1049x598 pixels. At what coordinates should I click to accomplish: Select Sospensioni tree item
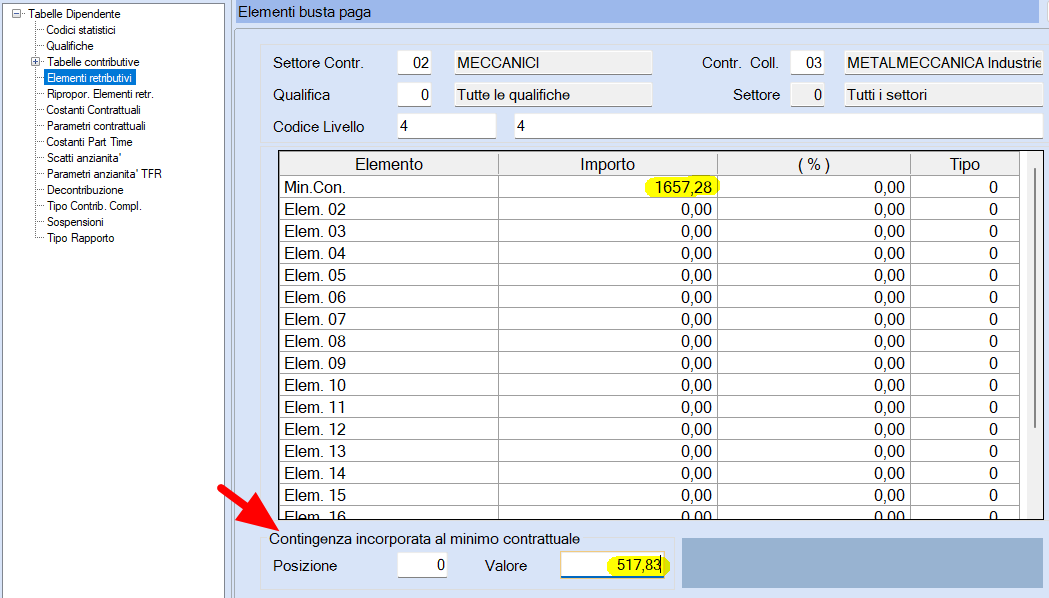click(x=76, y=223)
